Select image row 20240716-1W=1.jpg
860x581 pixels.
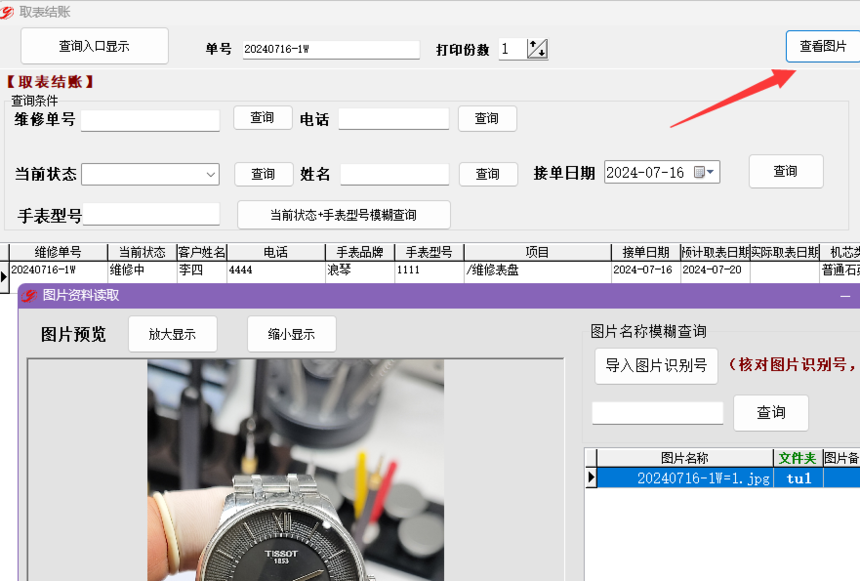(685, 478)
